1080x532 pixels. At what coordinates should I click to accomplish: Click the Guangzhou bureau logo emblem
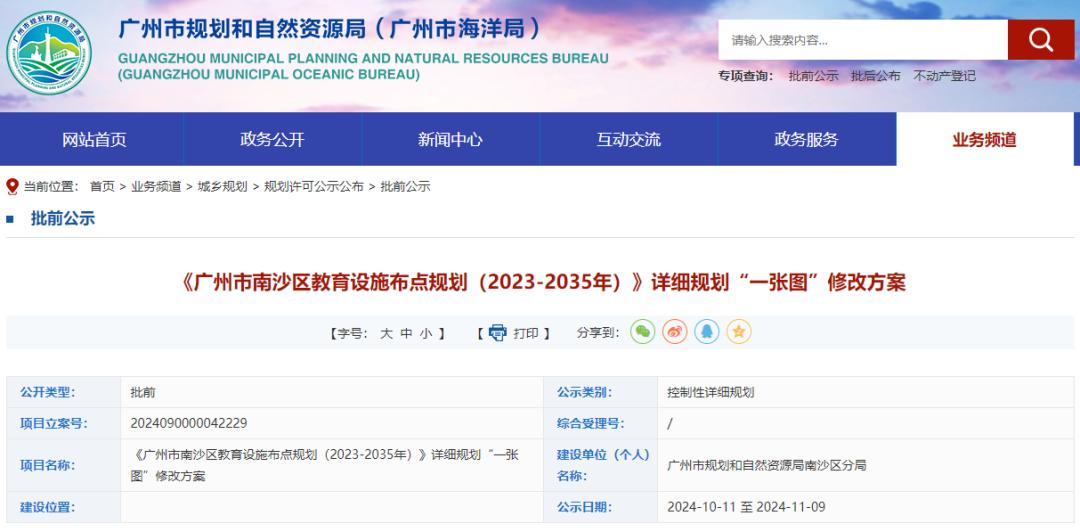tap(50, 56)
